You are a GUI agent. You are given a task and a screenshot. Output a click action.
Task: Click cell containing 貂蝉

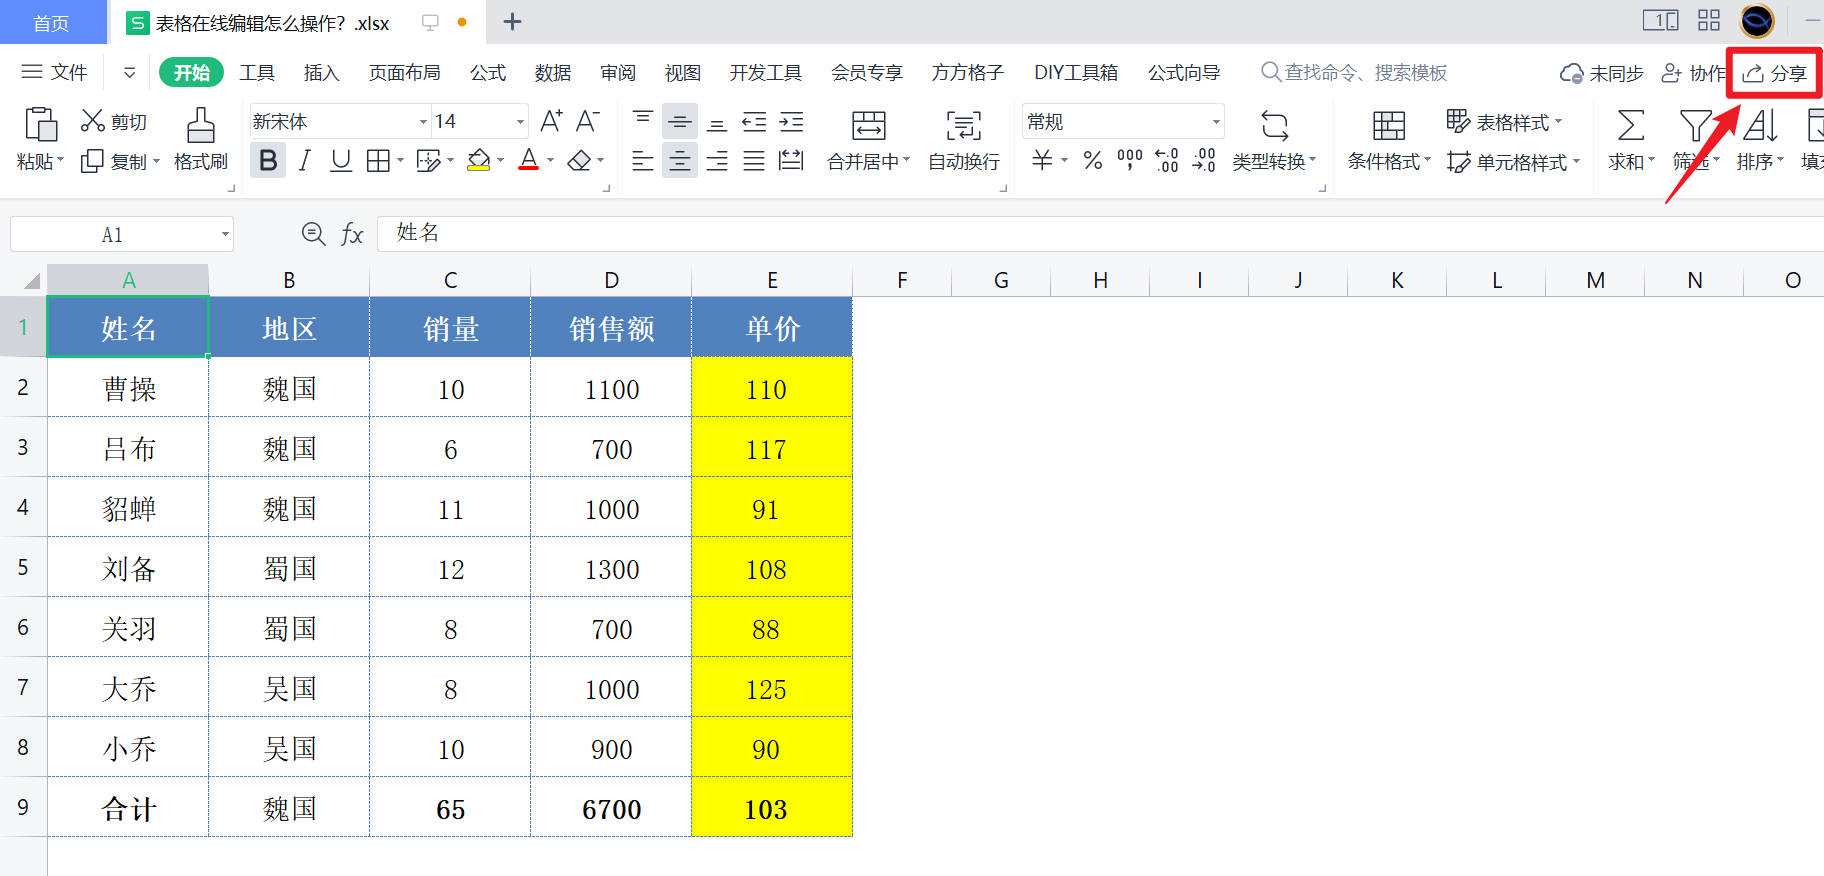coord(128,508)
